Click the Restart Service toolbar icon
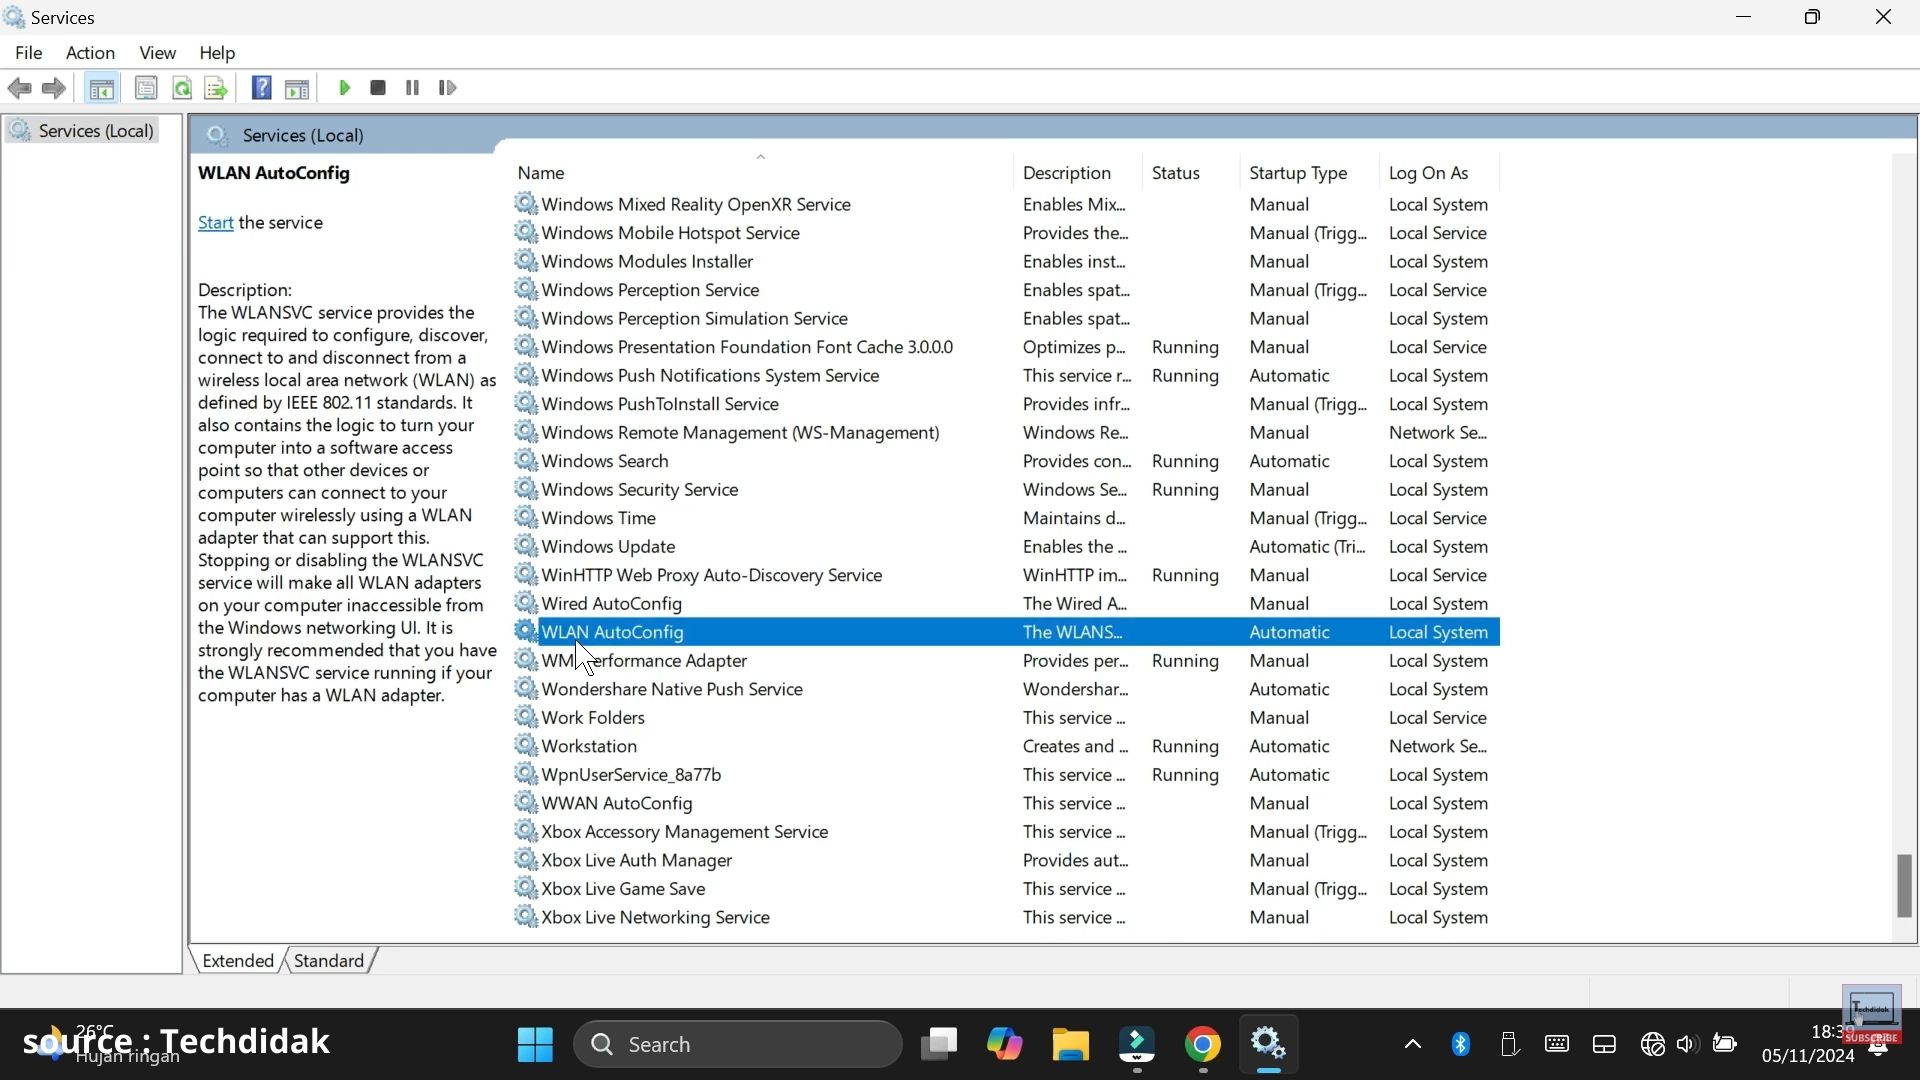 pyautogui.click(x=447, y=88)
